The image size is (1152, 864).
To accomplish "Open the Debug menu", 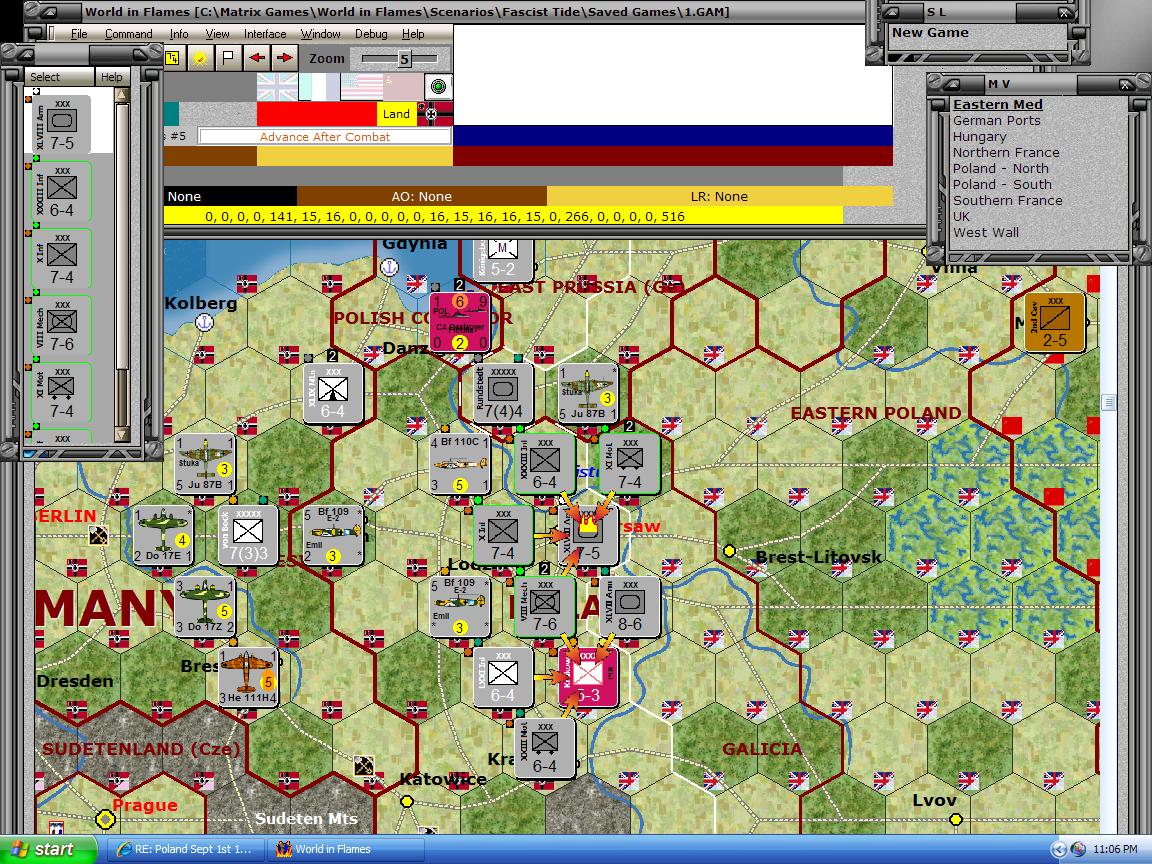I will (371, 34).
